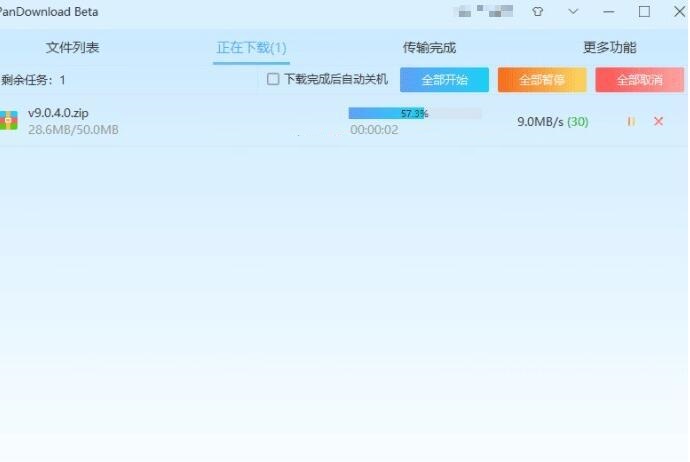Click the 全部取消 button
Screen dimensions: 690x462
coord(640,80)
